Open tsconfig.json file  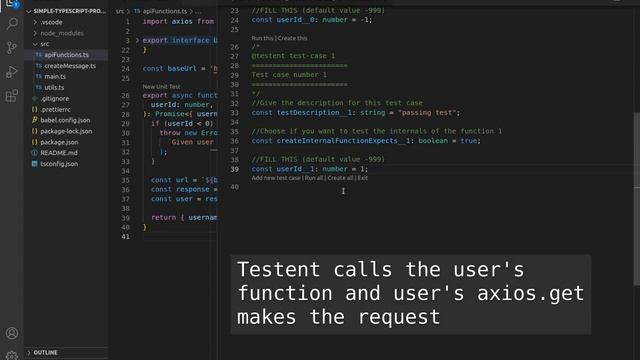click(x=59, y=164)
